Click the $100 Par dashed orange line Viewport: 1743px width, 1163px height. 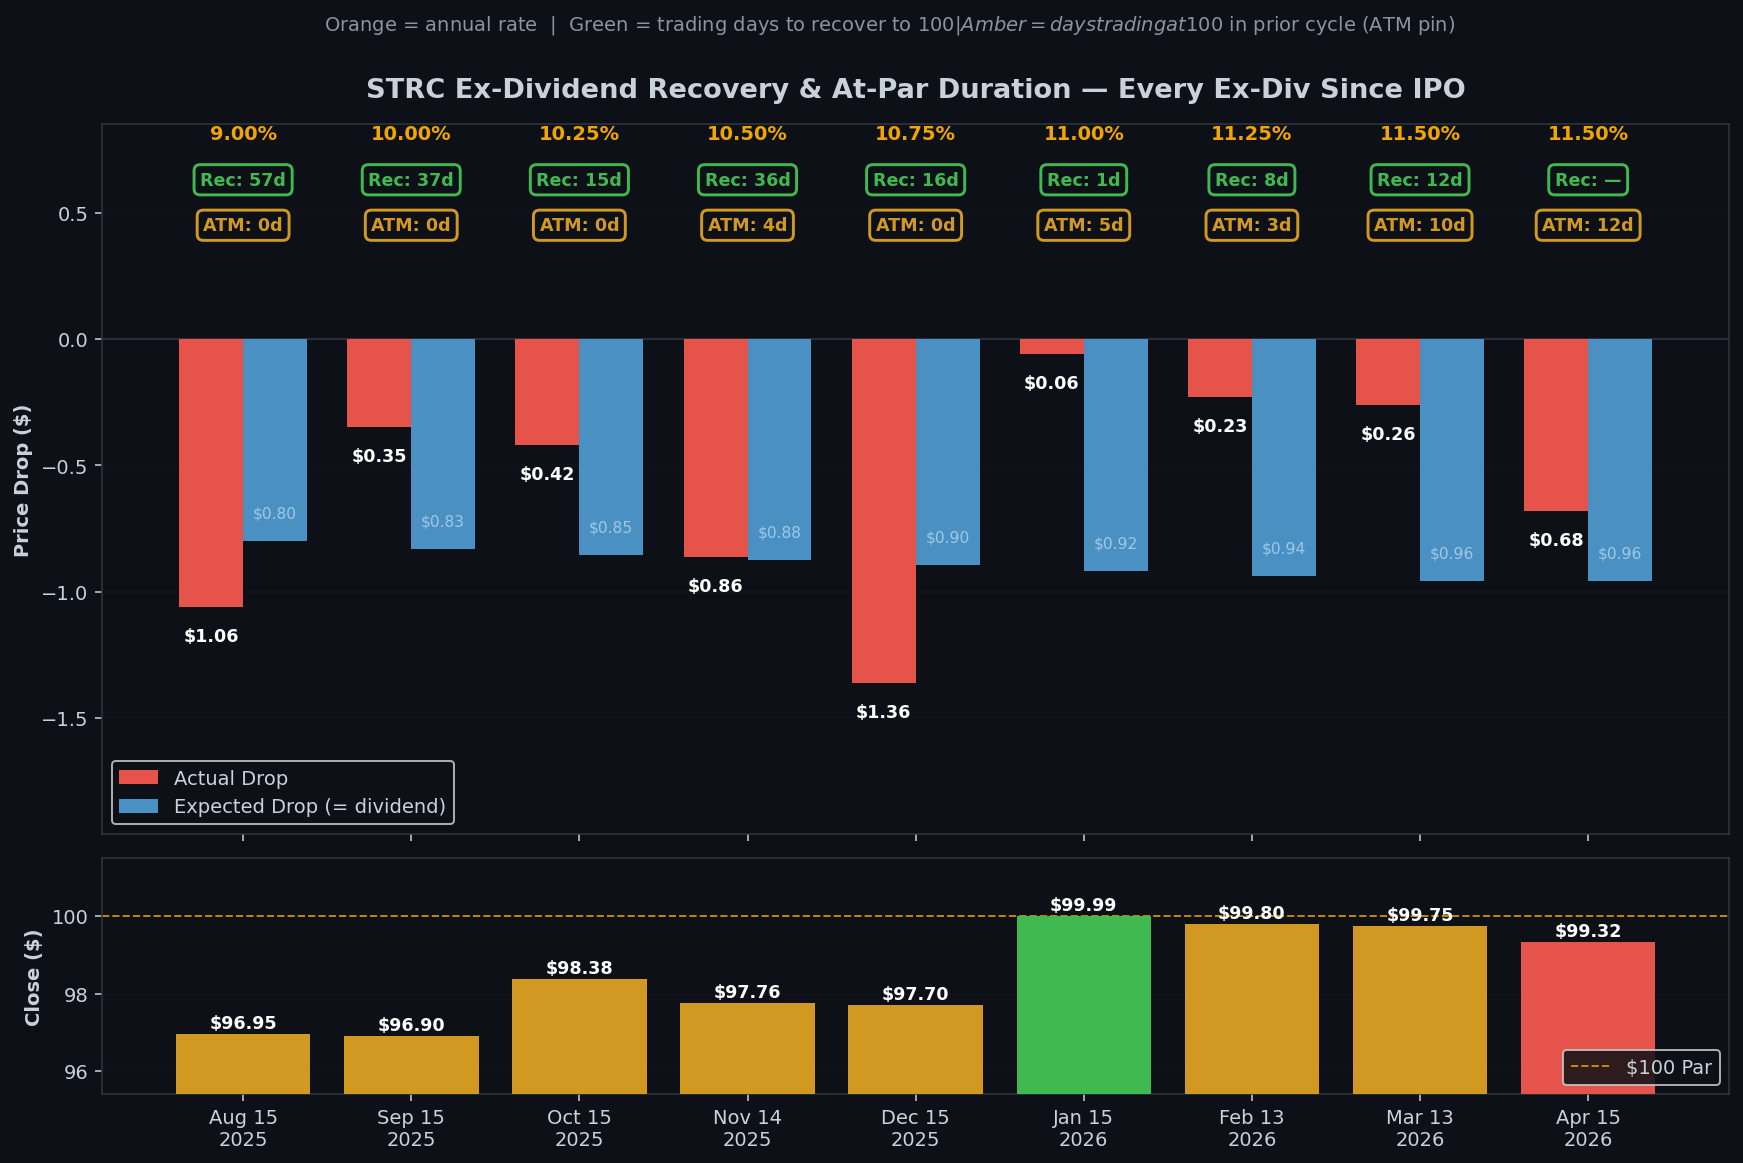pos(700,915)
